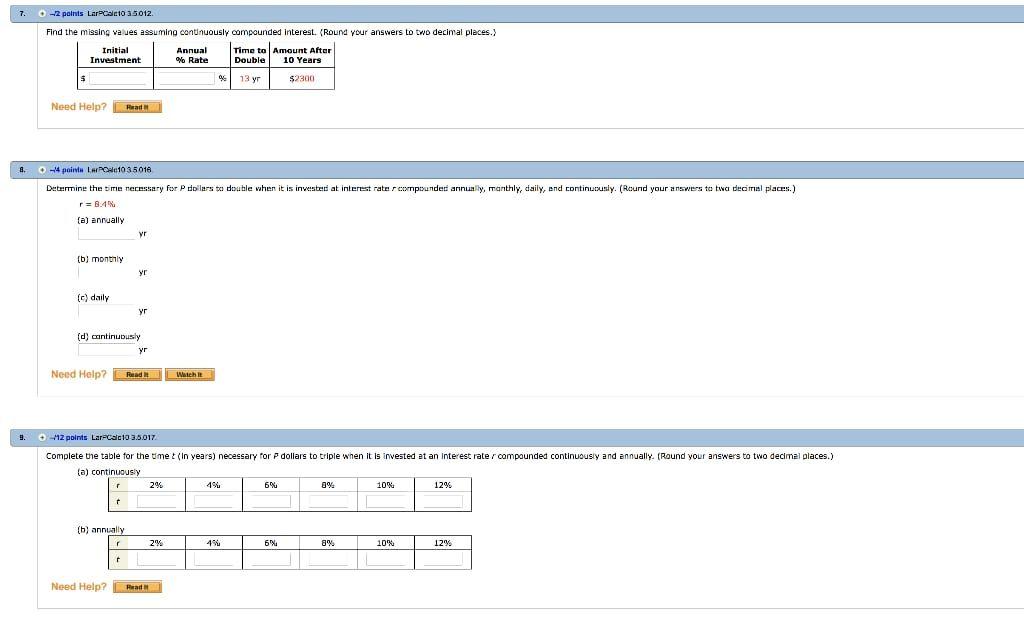The image size is (1024, 630).
Task: Click the annually compounding answer field
Action: pos(107,234)
